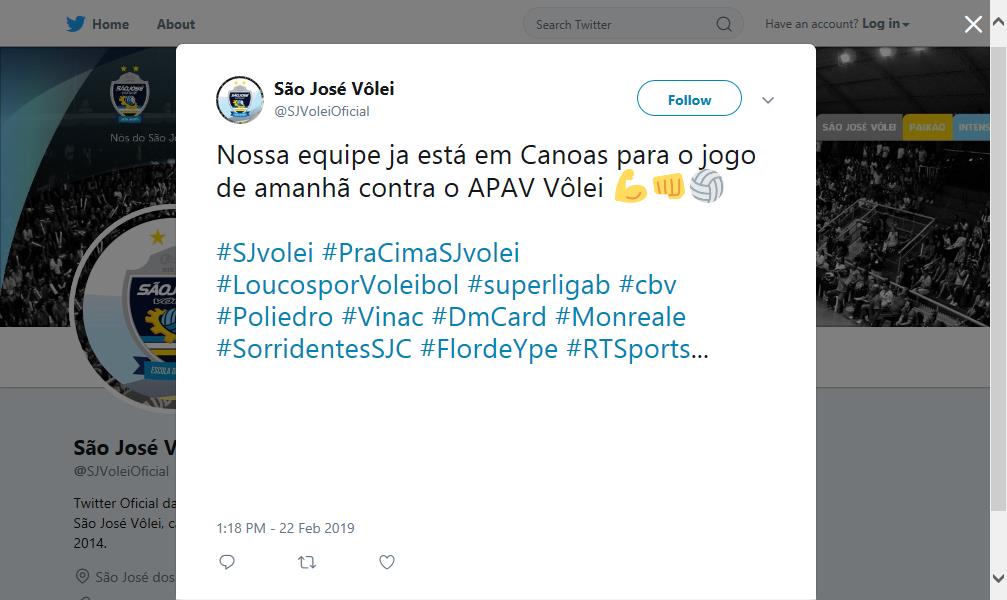1007x600 pixels.
Task: Click São José Vôlei avatar in the tweet
Action: pos(240,100)
